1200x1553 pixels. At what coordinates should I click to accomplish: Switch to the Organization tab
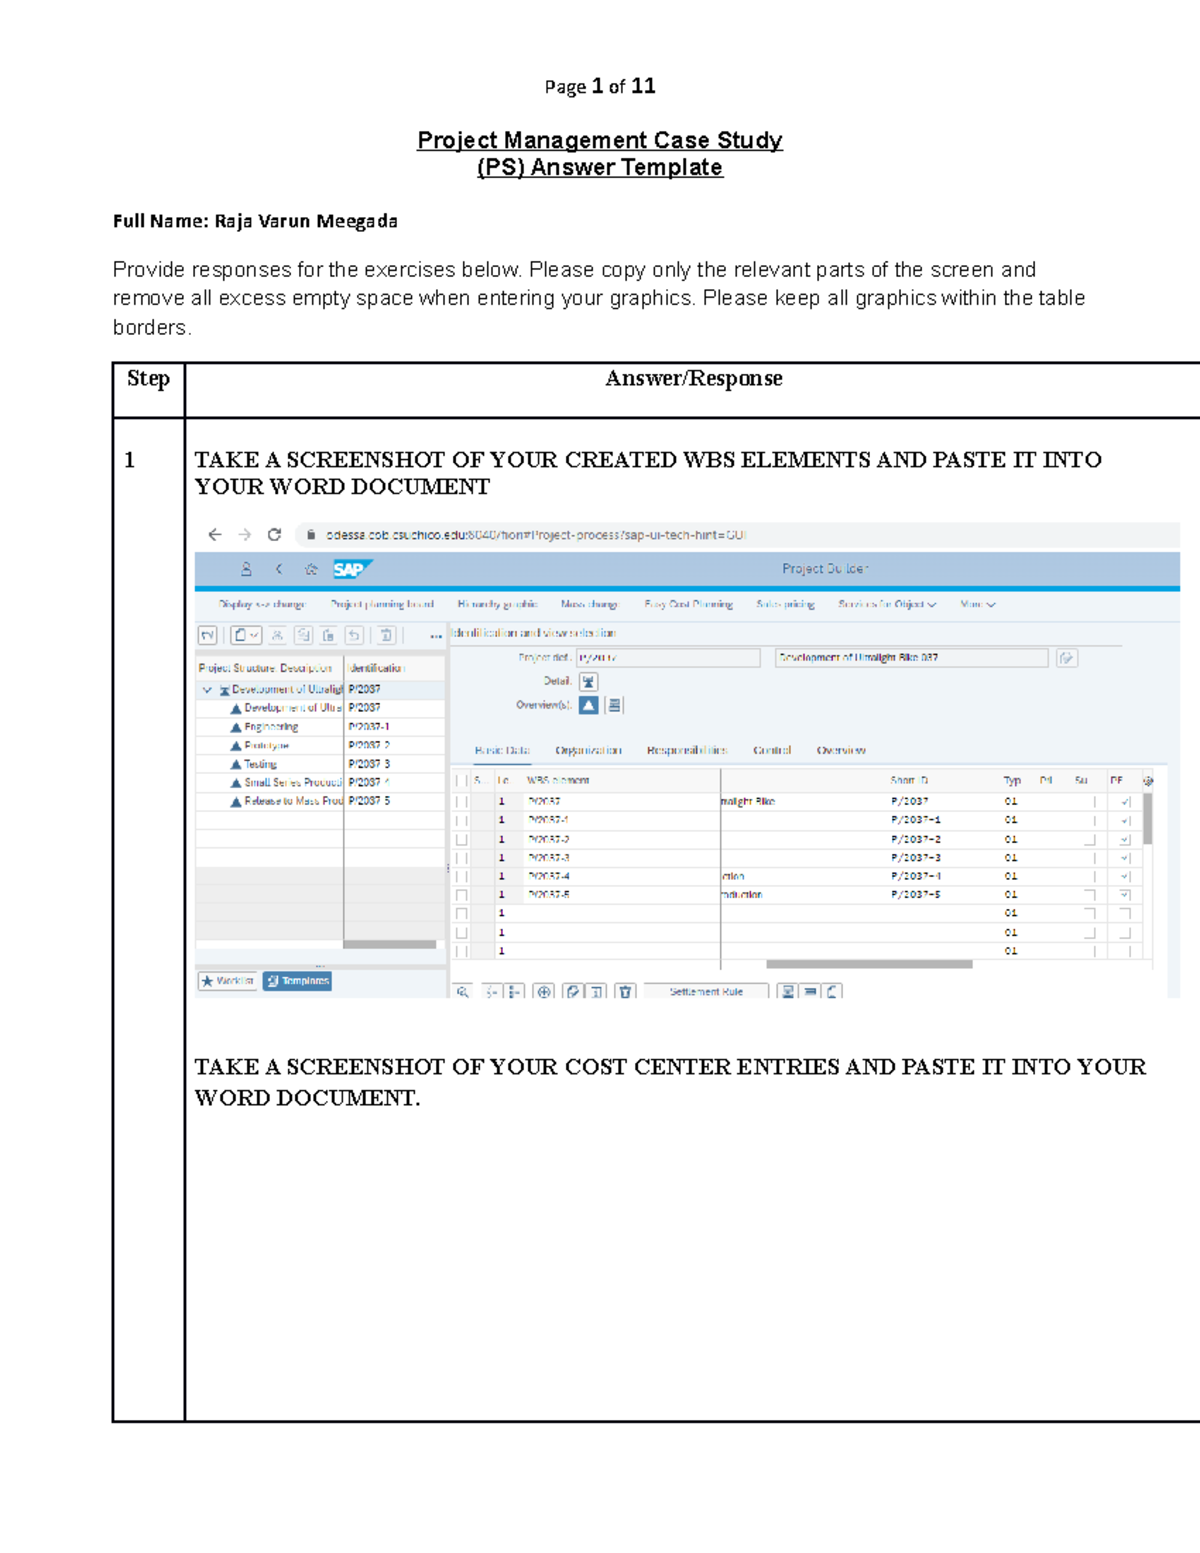(590, 750)
